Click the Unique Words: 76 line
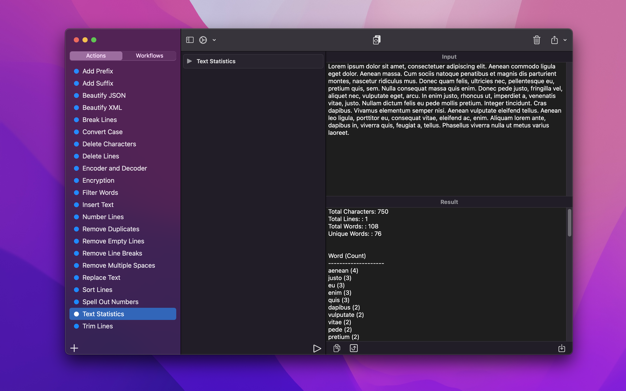Screen dimensions: 626x391 (355, 234)
